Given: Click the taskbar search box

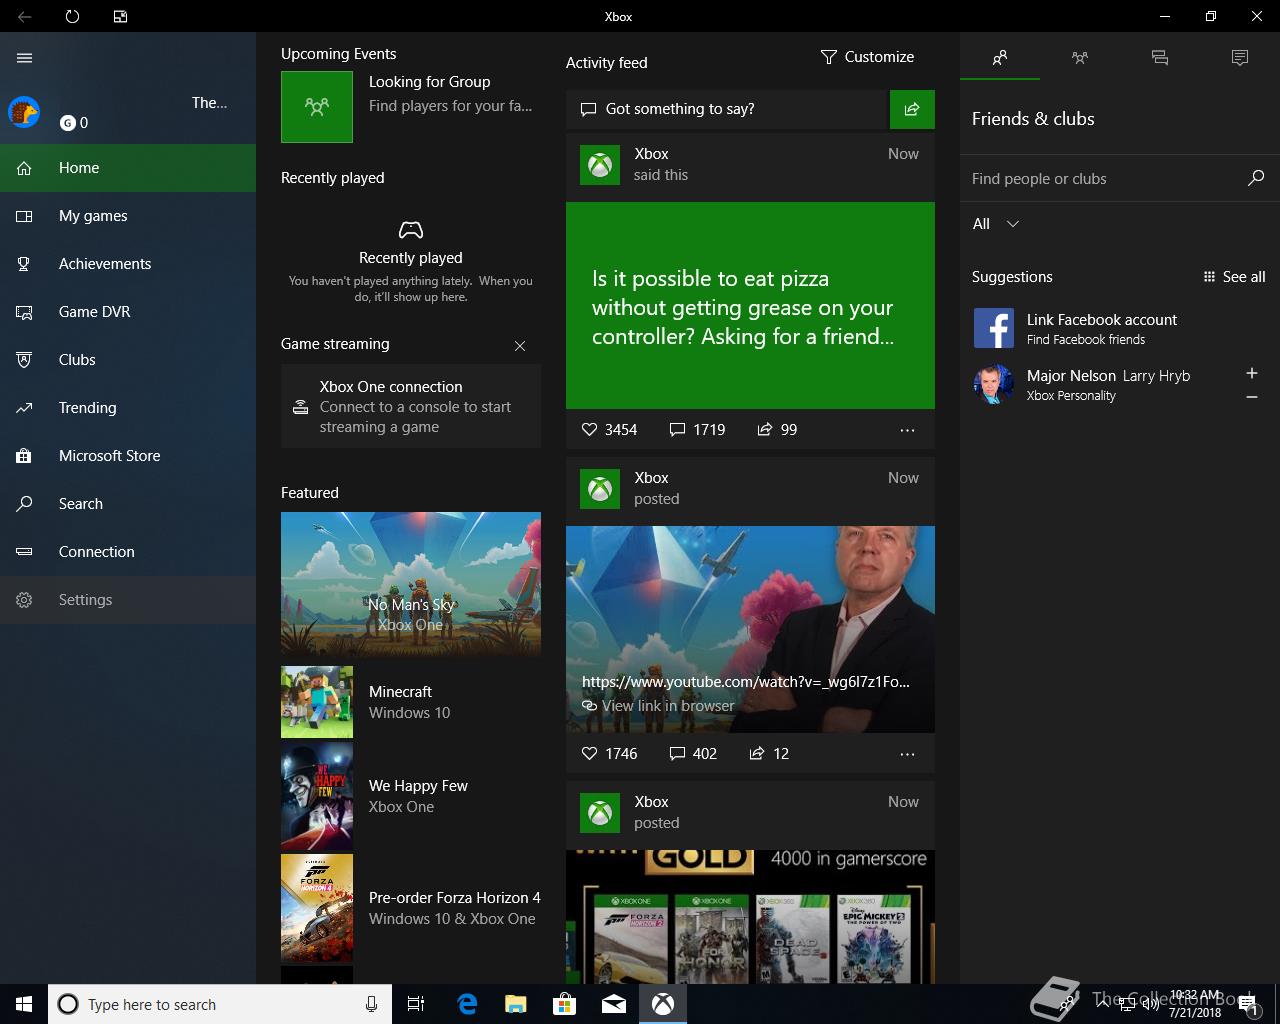Looking at the screenshot, I should (220, 1004).
